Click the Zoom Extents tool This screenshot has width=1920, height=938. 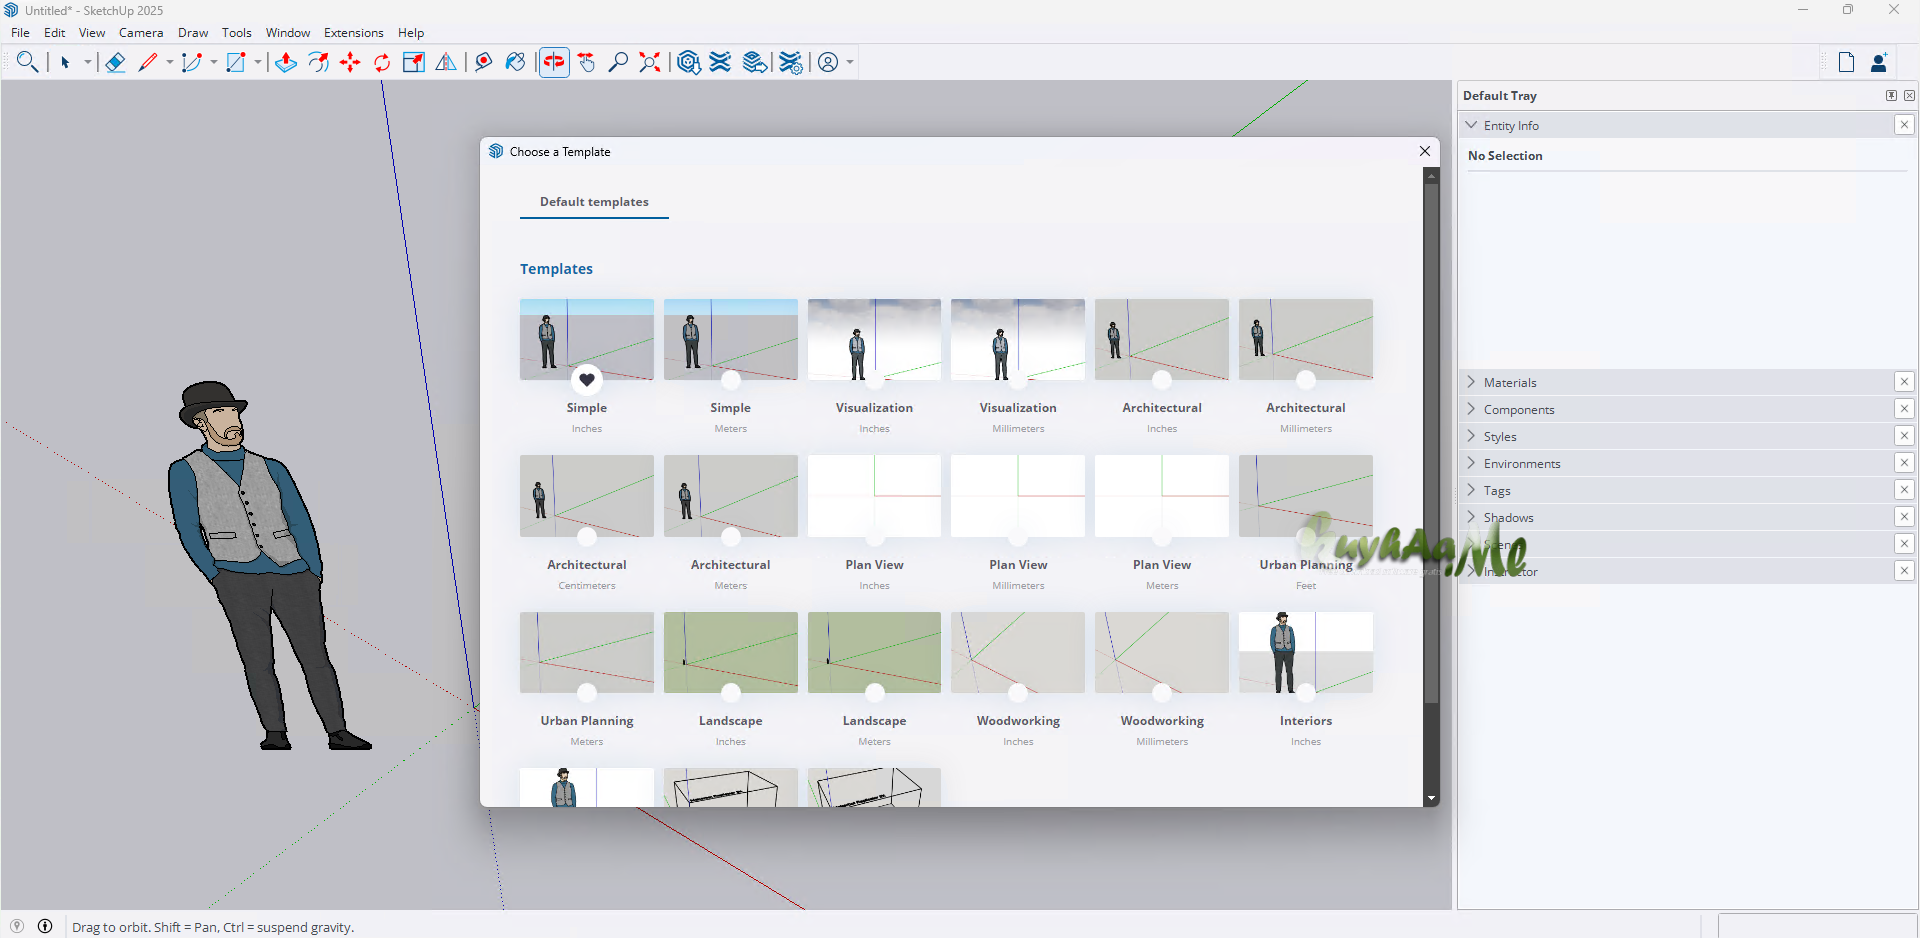[650, 62]
